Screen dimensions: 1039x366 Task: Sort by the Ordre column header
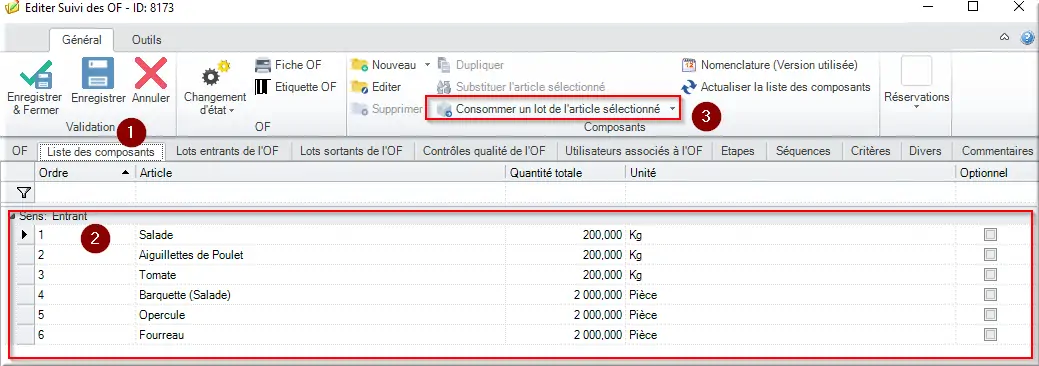click(84, 173)
